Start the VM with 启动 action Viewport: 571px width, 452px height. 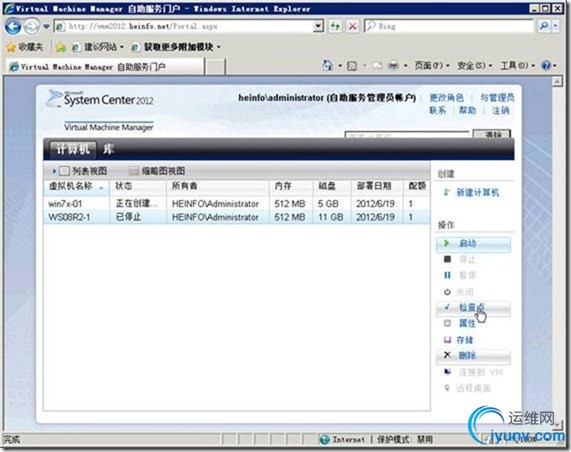pyautogui.click(x=473, y=244)
